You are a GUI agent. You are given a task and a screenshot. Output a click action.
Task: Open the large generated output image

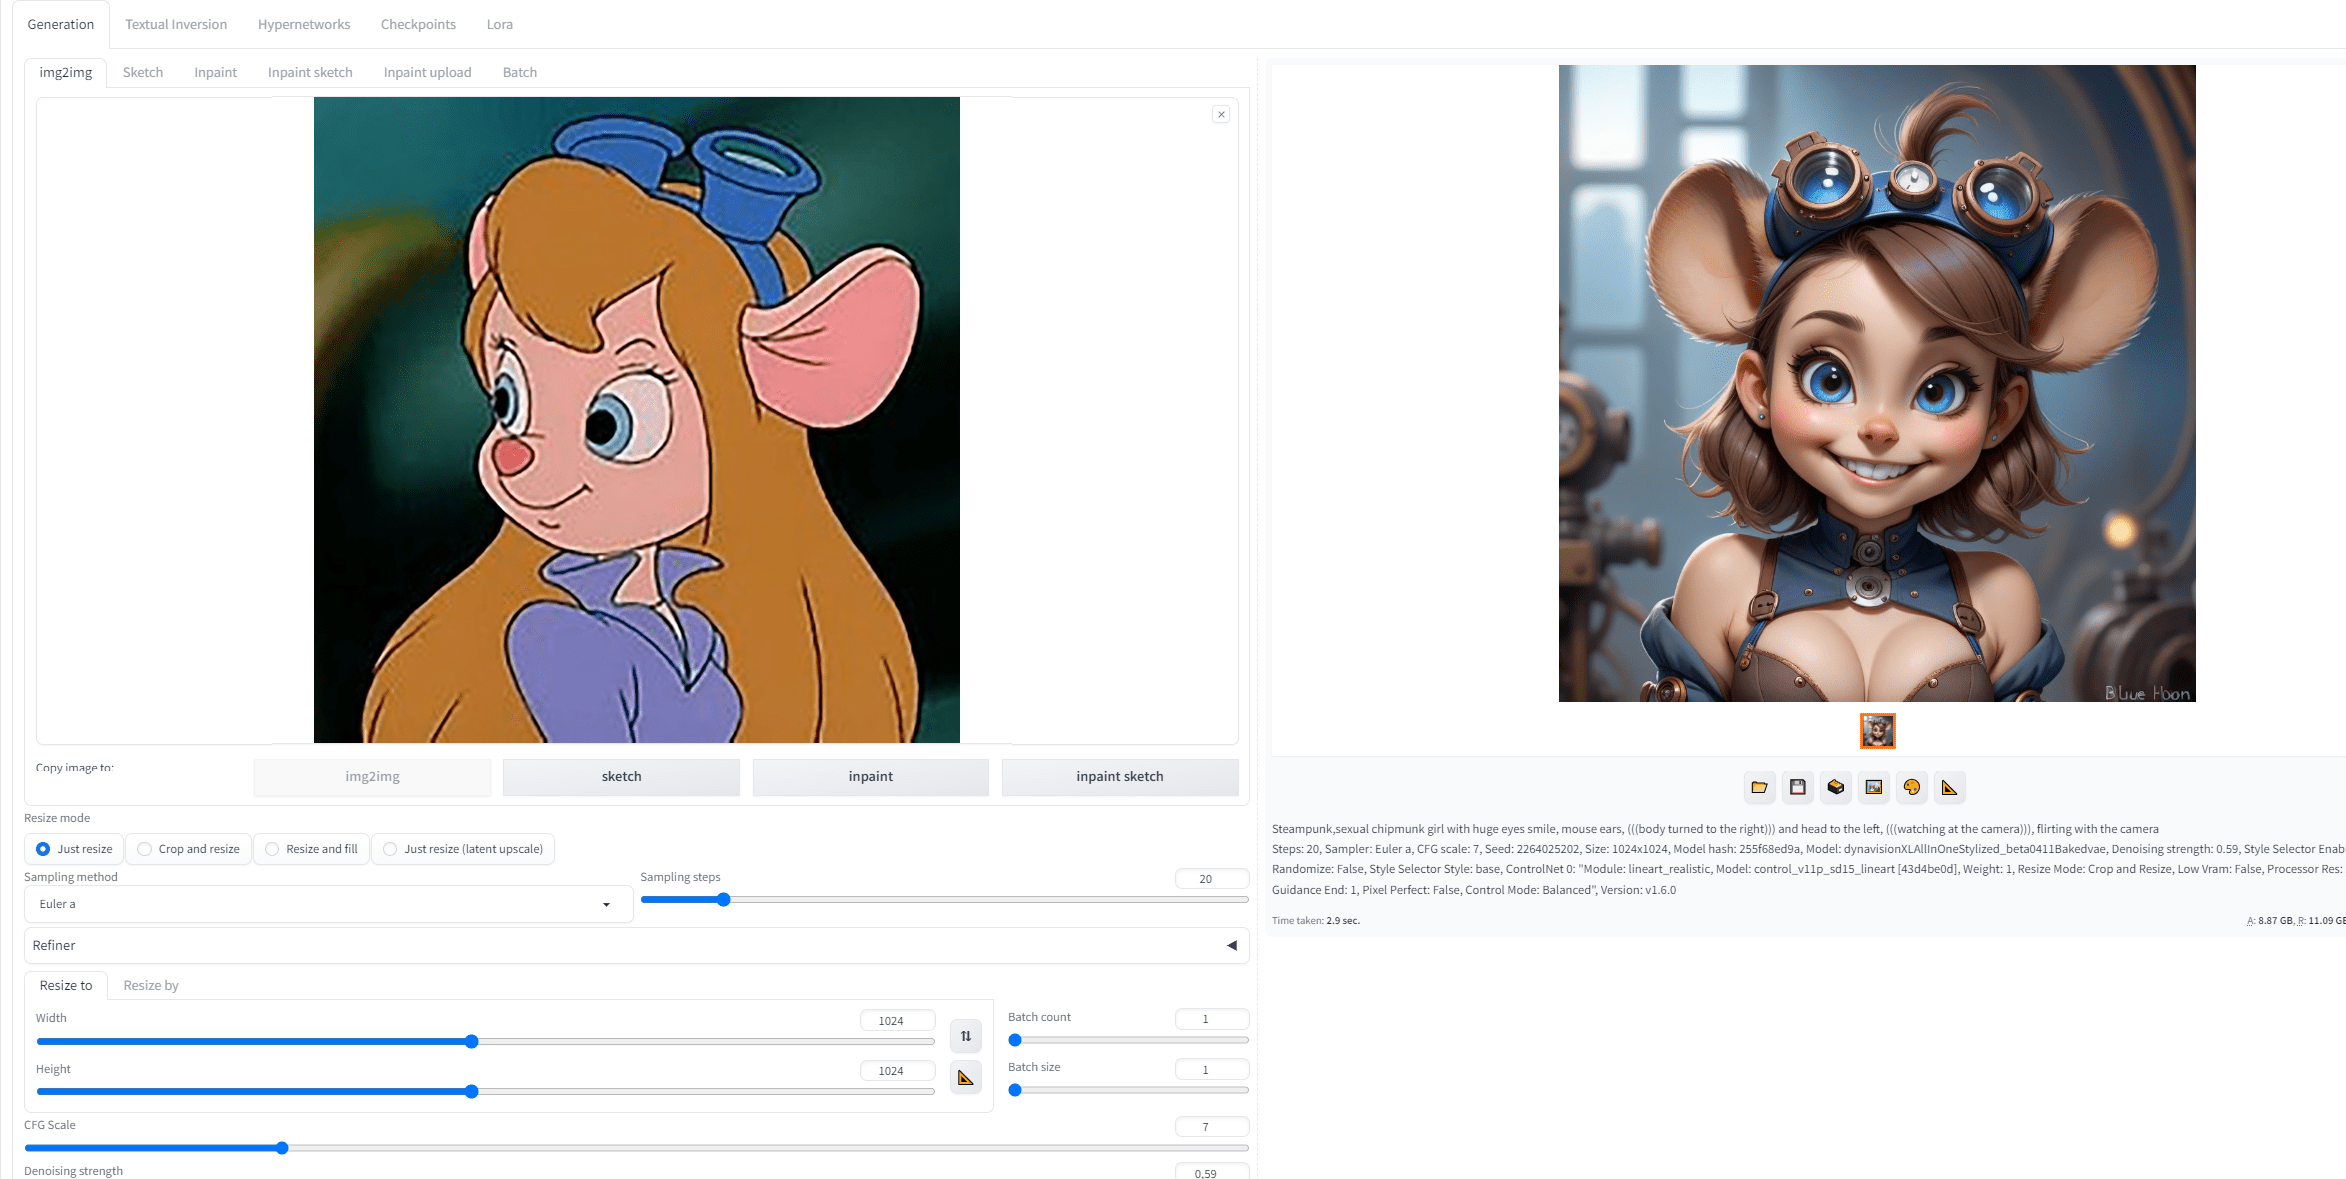tap(1877, 383)
